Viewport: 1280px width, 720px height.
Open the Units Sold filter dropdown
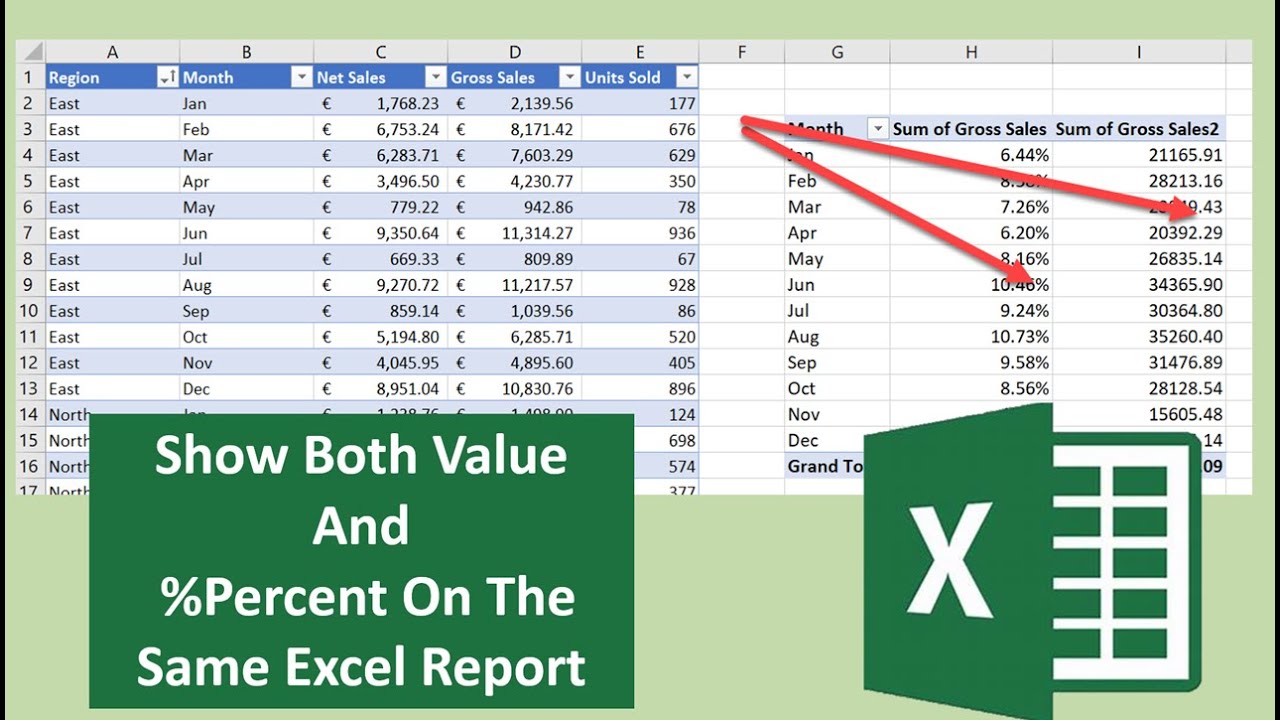pos(686,77)
